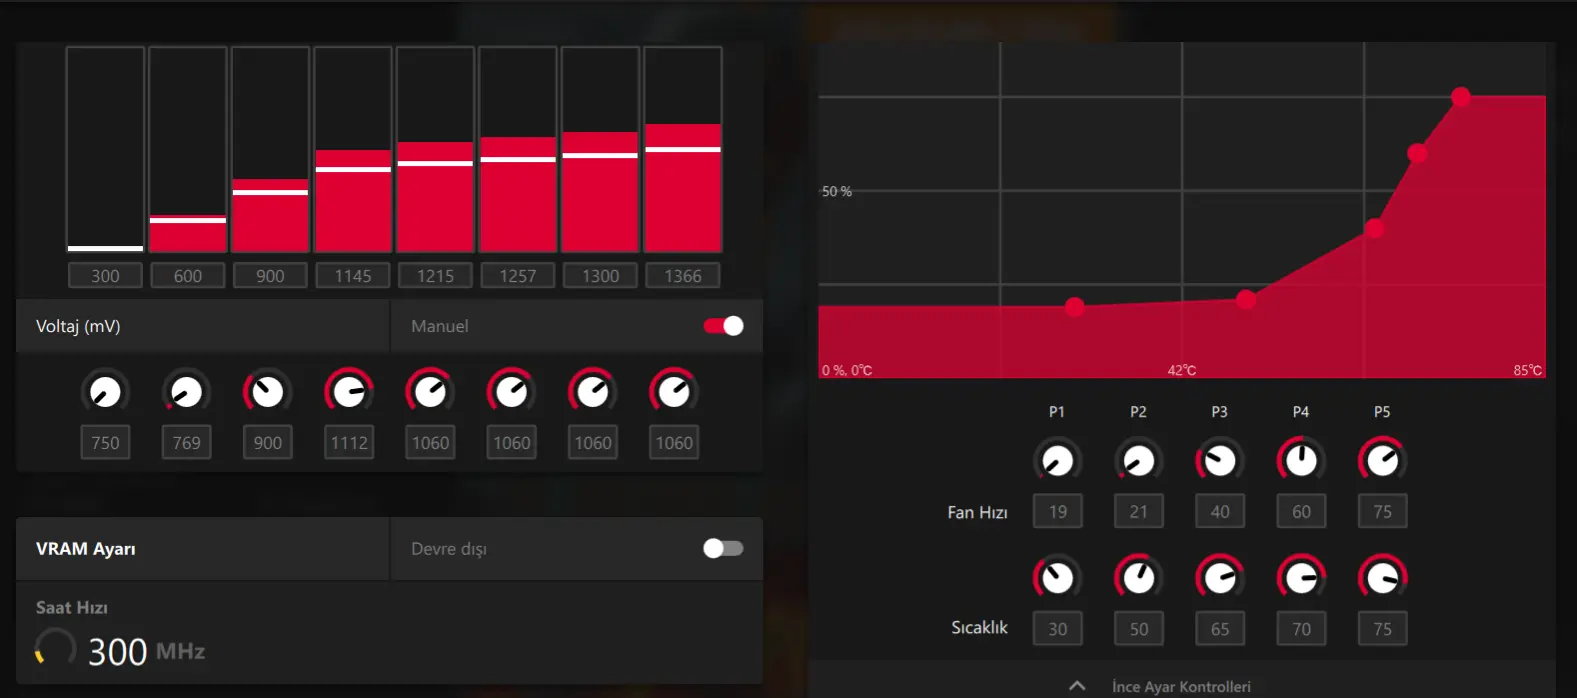This screenshot has height=698, width=1577.
Task: Click the Sıcaklık P4 knob
Action: coord(1301,577)
